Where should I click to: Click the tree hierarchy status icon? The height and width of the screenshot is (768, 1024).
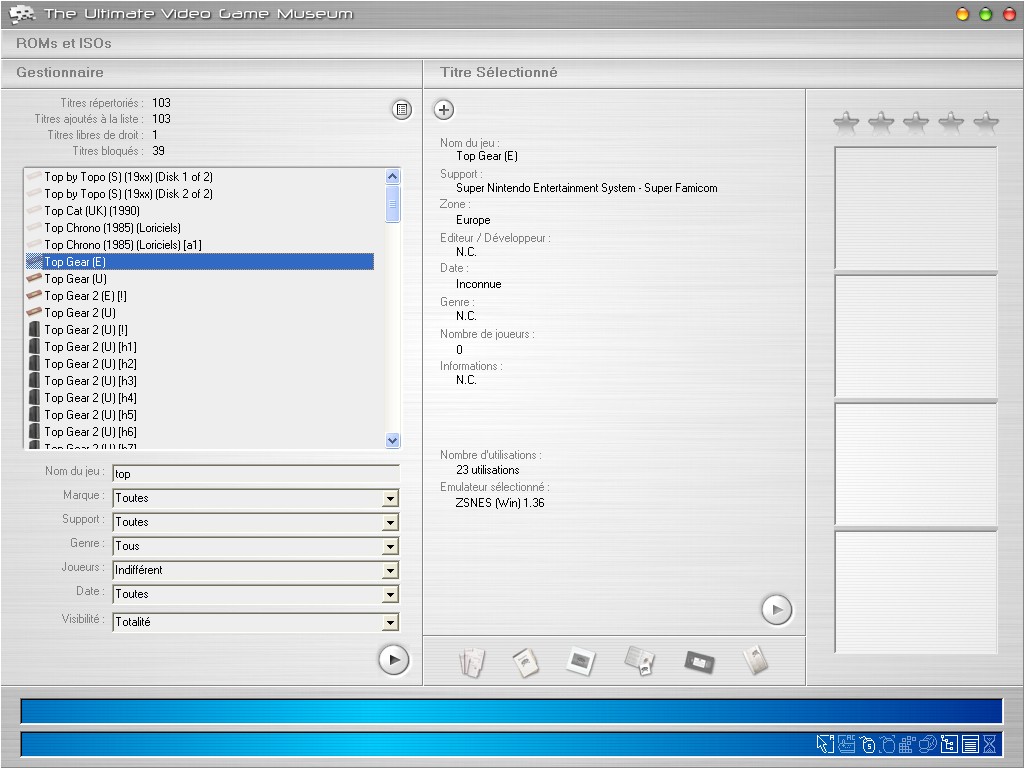[949, 744]
